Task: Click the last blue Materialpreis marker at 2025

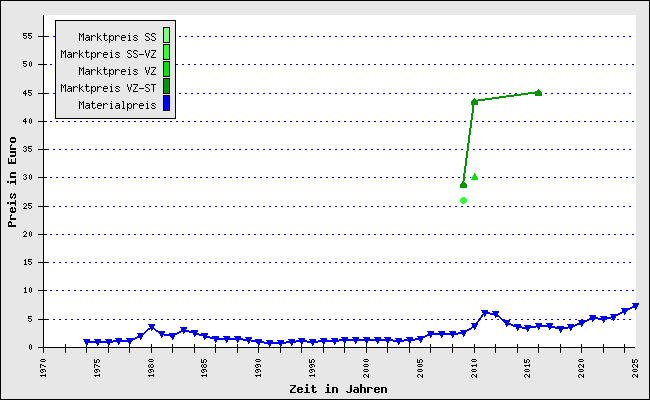Action: click(x=635, y=306)
